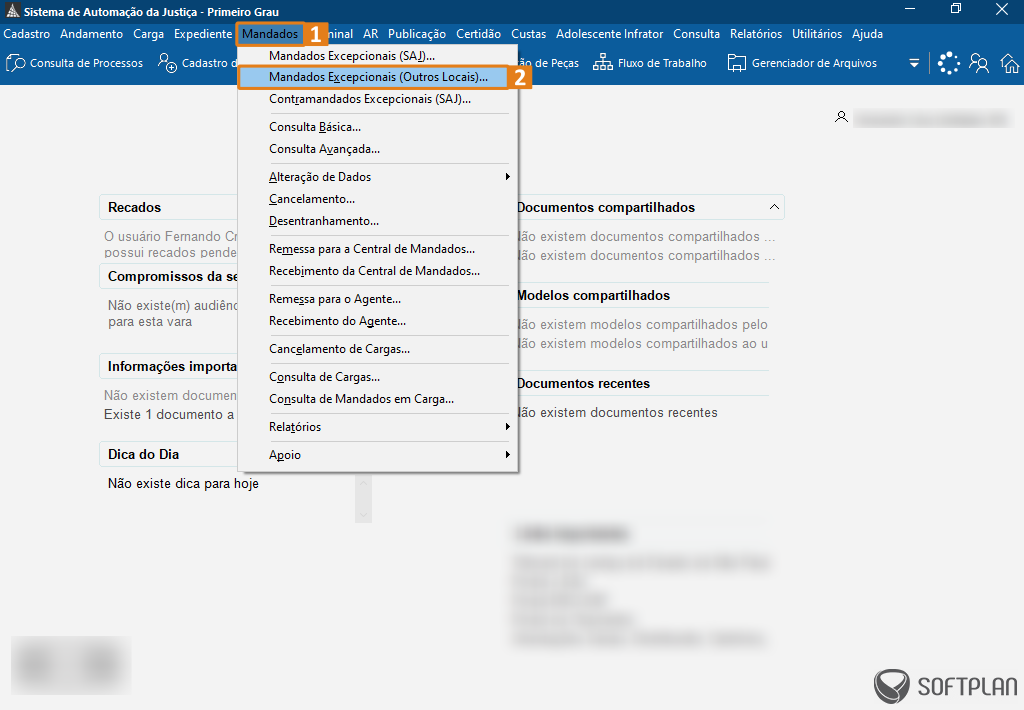This screenshot has width=1024, height=710.
Task: Open the Publicação menu
Action: click(x=417, y=34)
